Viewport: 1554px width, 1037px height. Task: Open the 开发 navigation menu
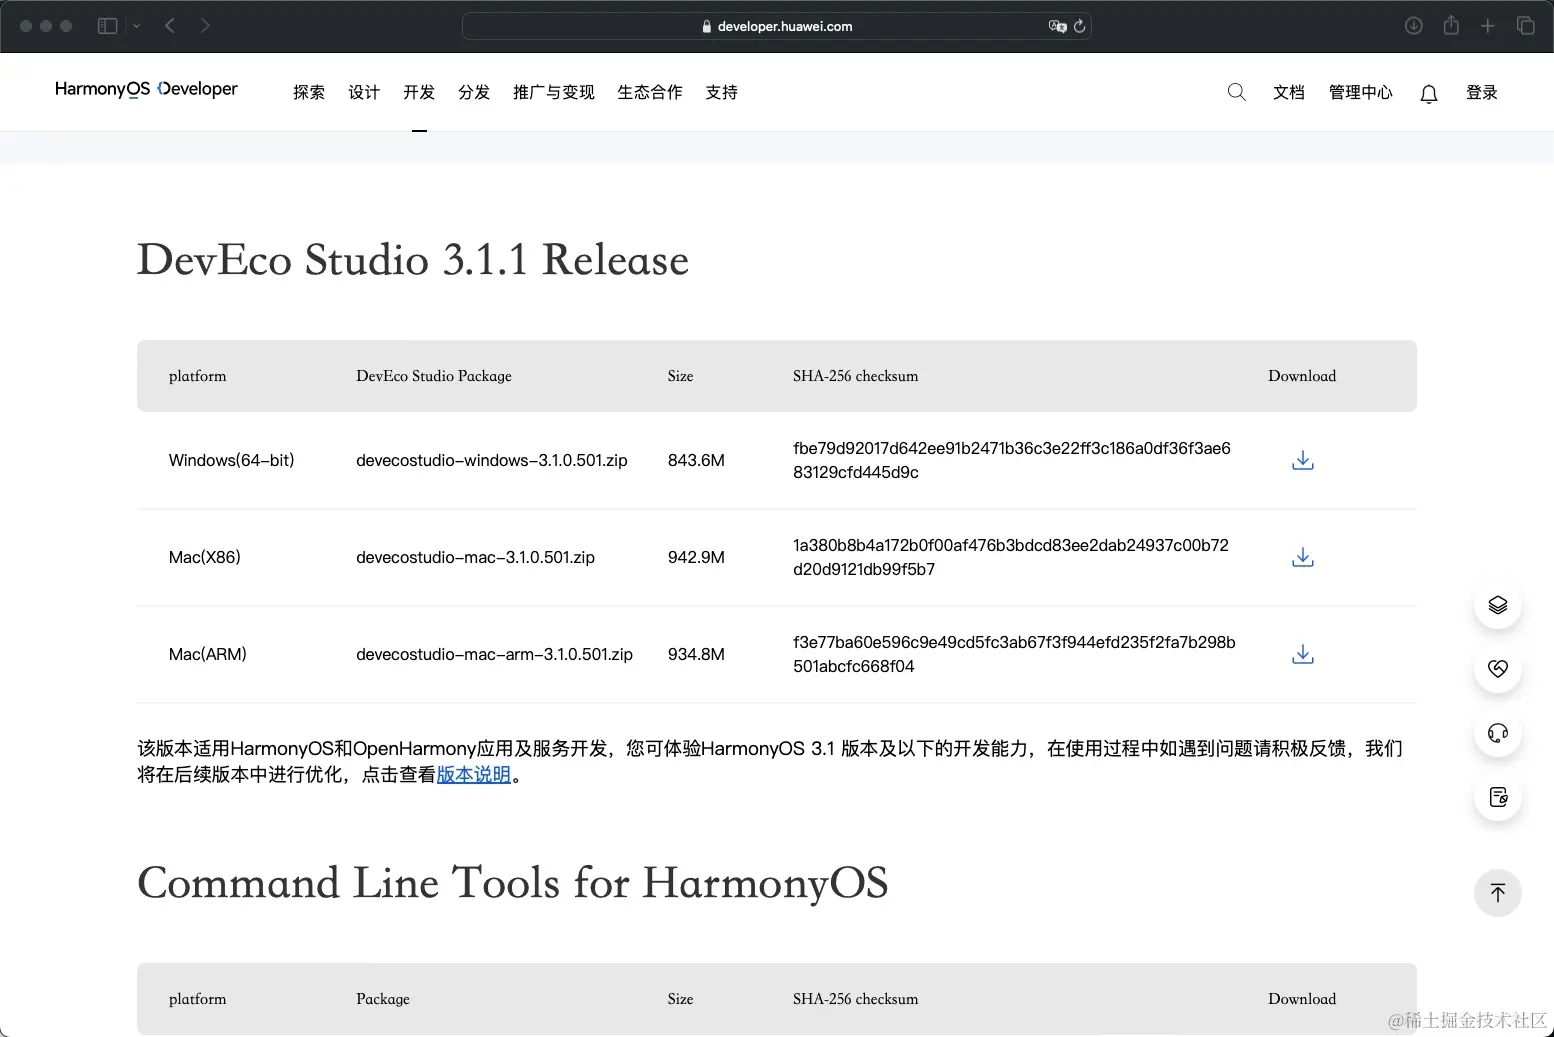click(419, 92)
